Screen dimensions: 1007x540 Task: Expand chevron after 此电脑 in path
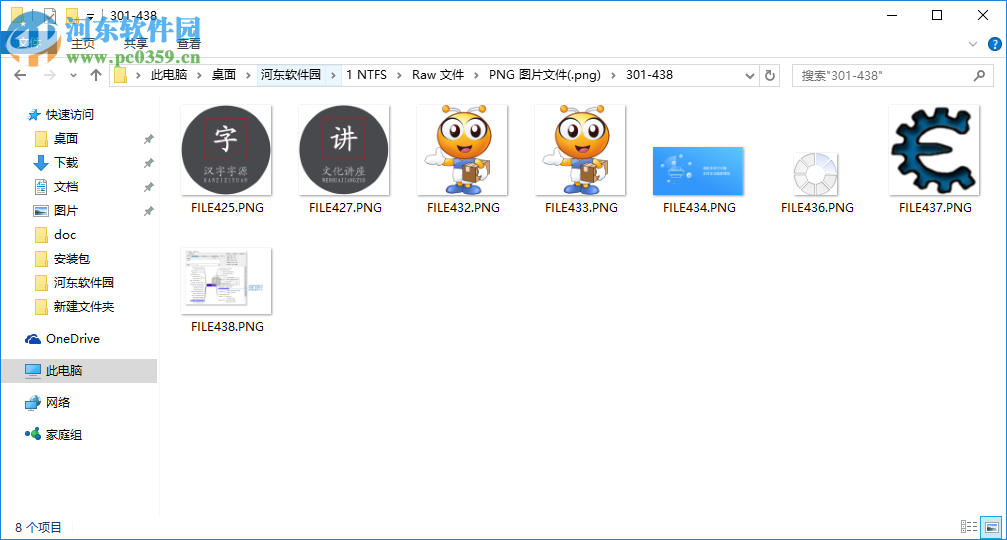200,76
